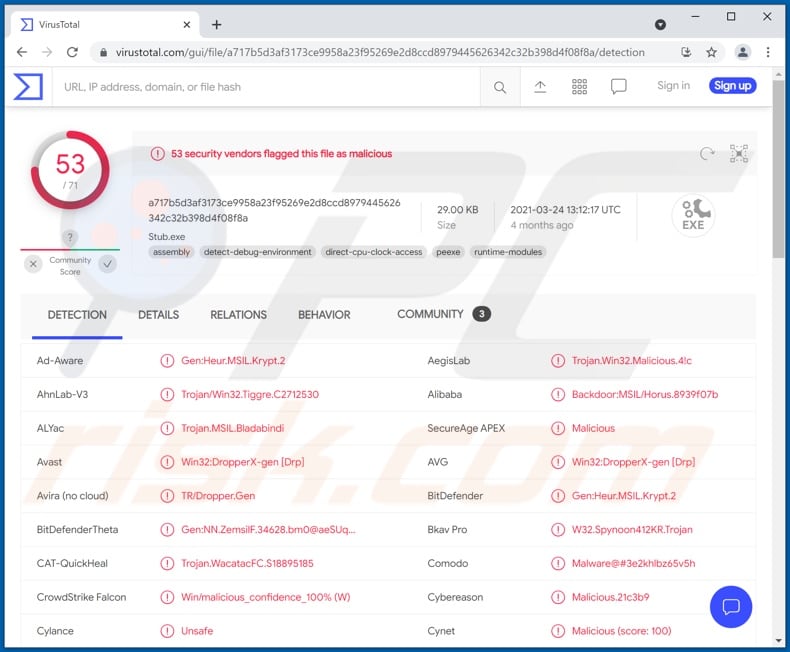Reload the page with refresh icon
The width and height of the screenshot is (790, 652).
[x=73, y=52]
